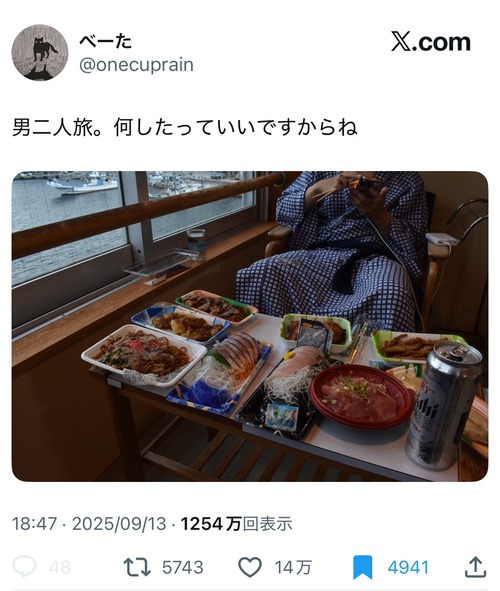Viewport: 500px width, 591px height.
Task: Click the 5743 repost count
Action: (183, 567)
